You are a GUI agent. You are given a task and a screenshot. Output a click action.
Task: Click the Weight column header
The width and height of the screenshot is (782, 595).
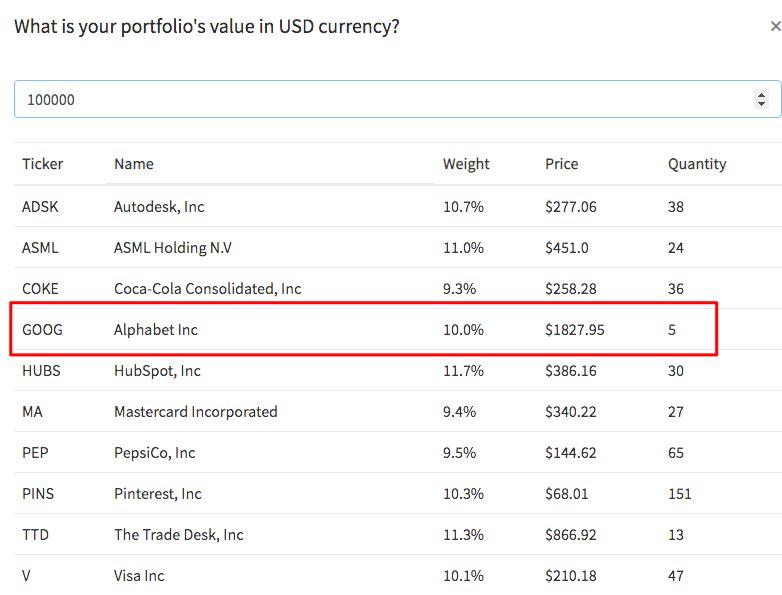click(x=466, y=164)
